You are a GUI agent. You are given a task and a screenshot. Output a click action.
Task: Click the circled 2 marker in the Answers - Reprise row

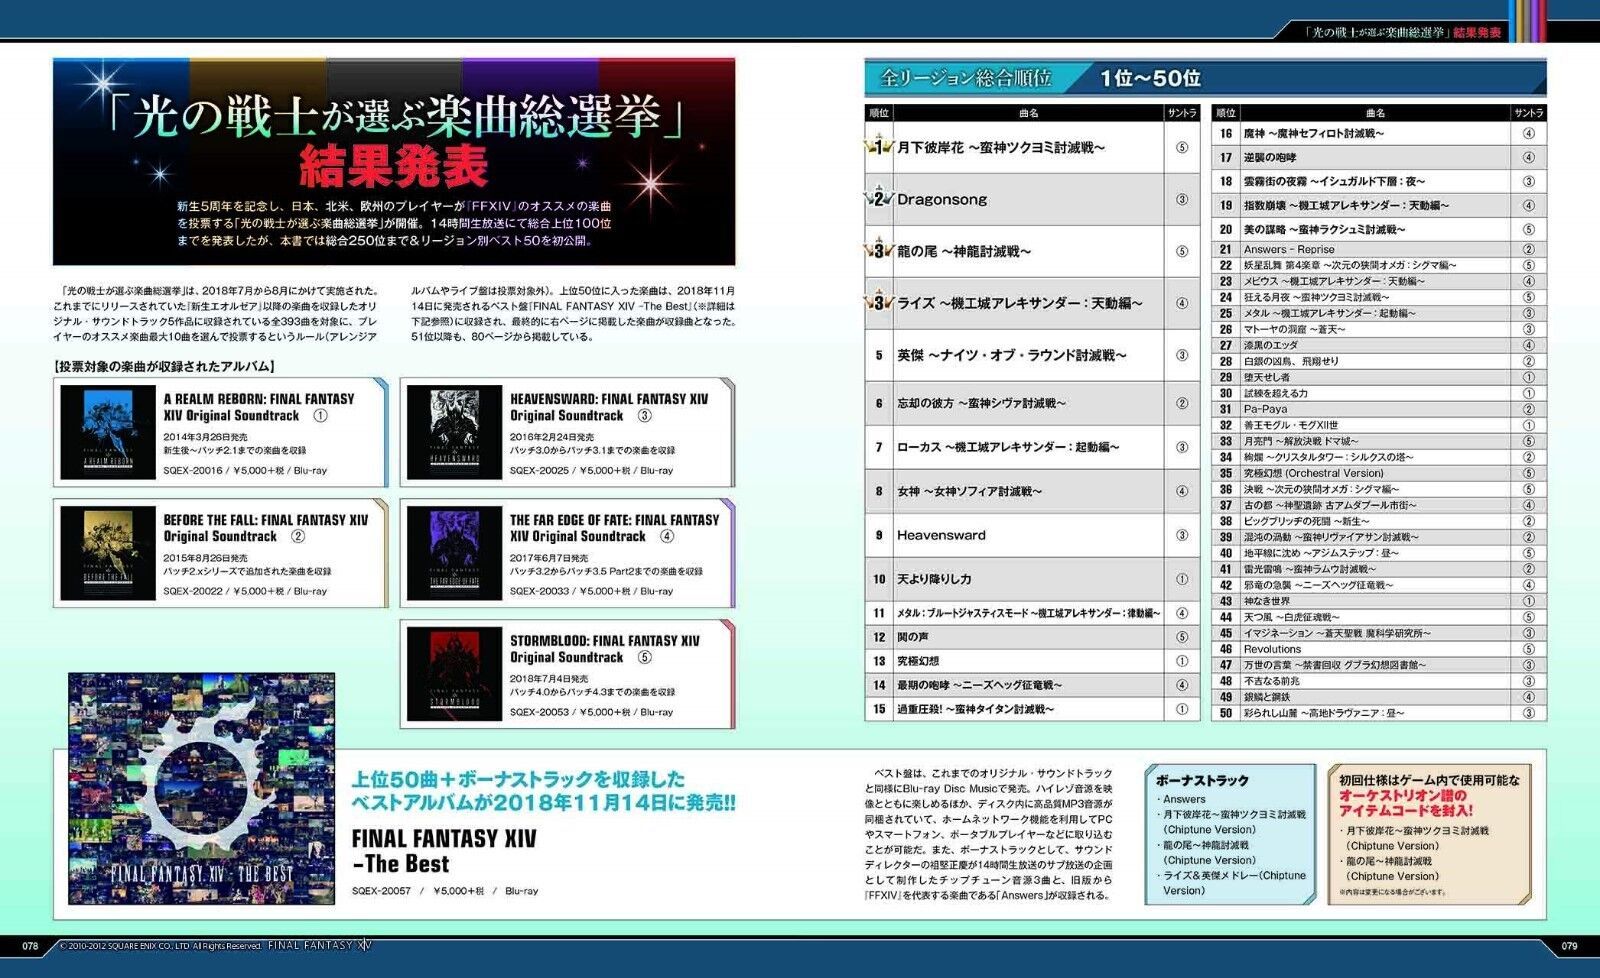(1529, 249)
